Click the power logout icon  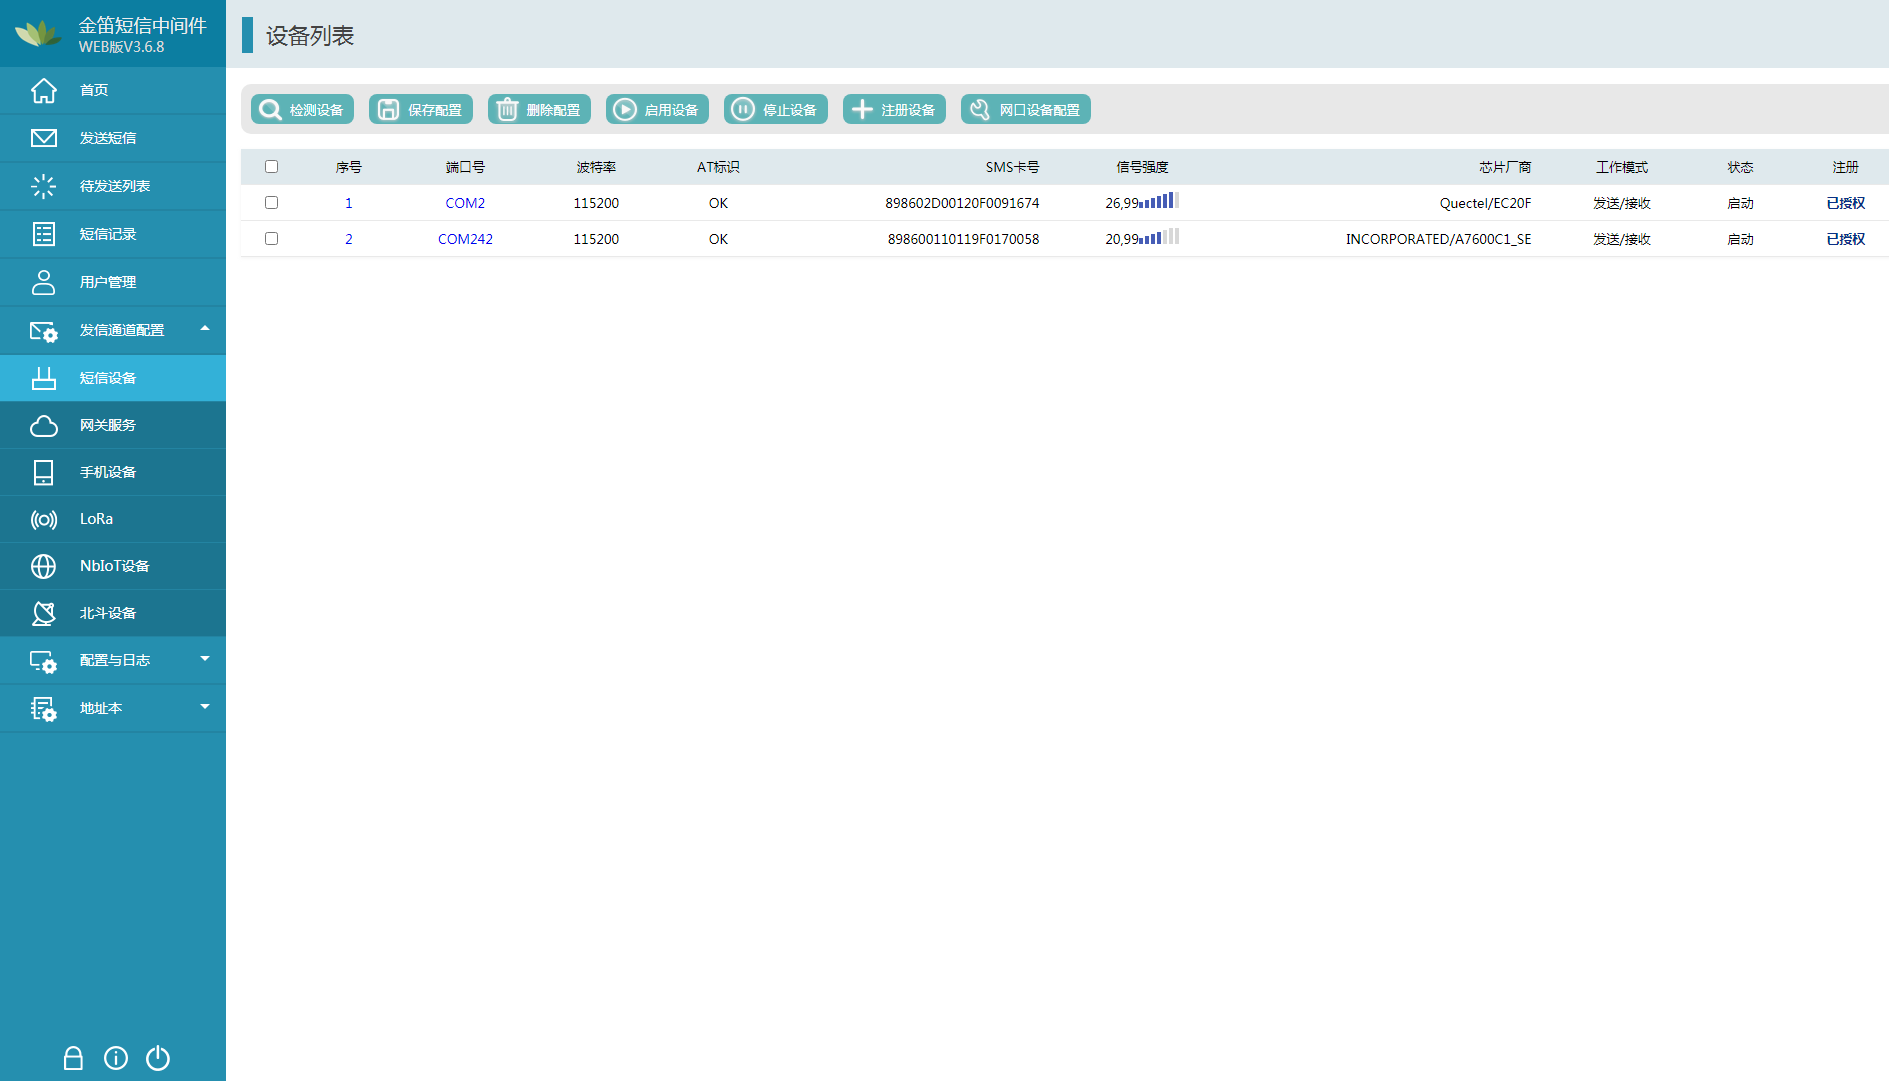[x=158, y=1058]
